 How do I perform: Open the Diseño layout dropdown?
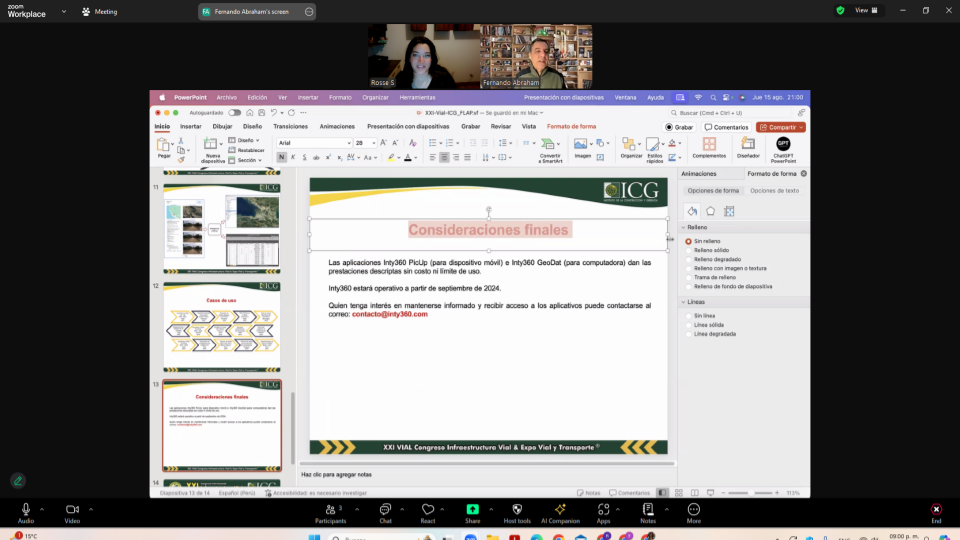point(245,140)
